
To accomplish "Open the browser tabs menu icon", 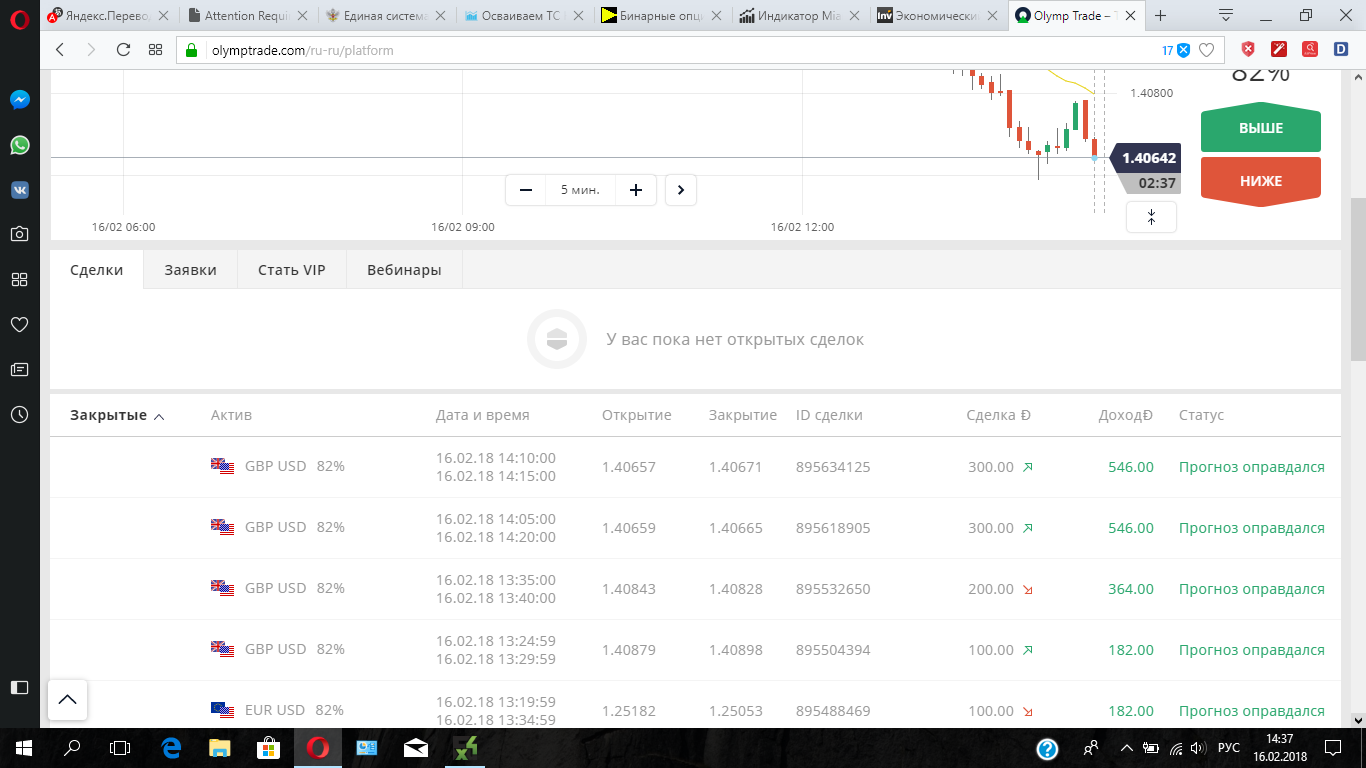I will point(1226,16).
